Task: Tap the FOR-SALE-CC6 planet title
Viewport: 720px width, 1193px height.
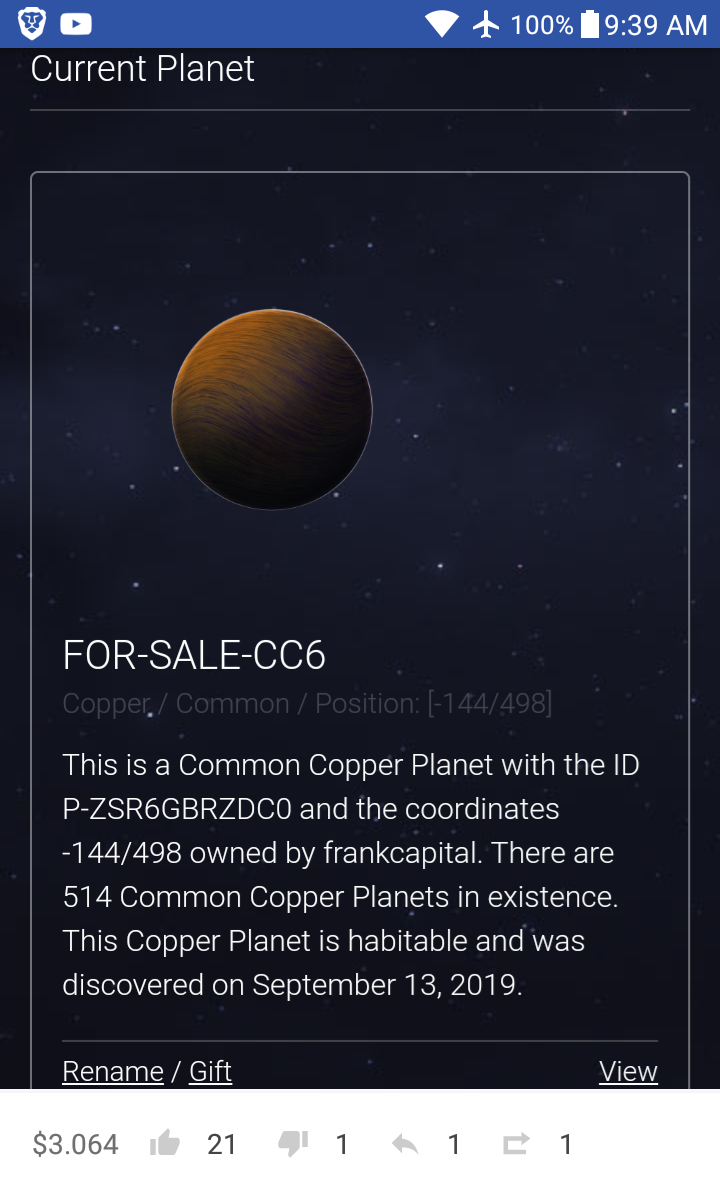Action: tap(194, 655)
